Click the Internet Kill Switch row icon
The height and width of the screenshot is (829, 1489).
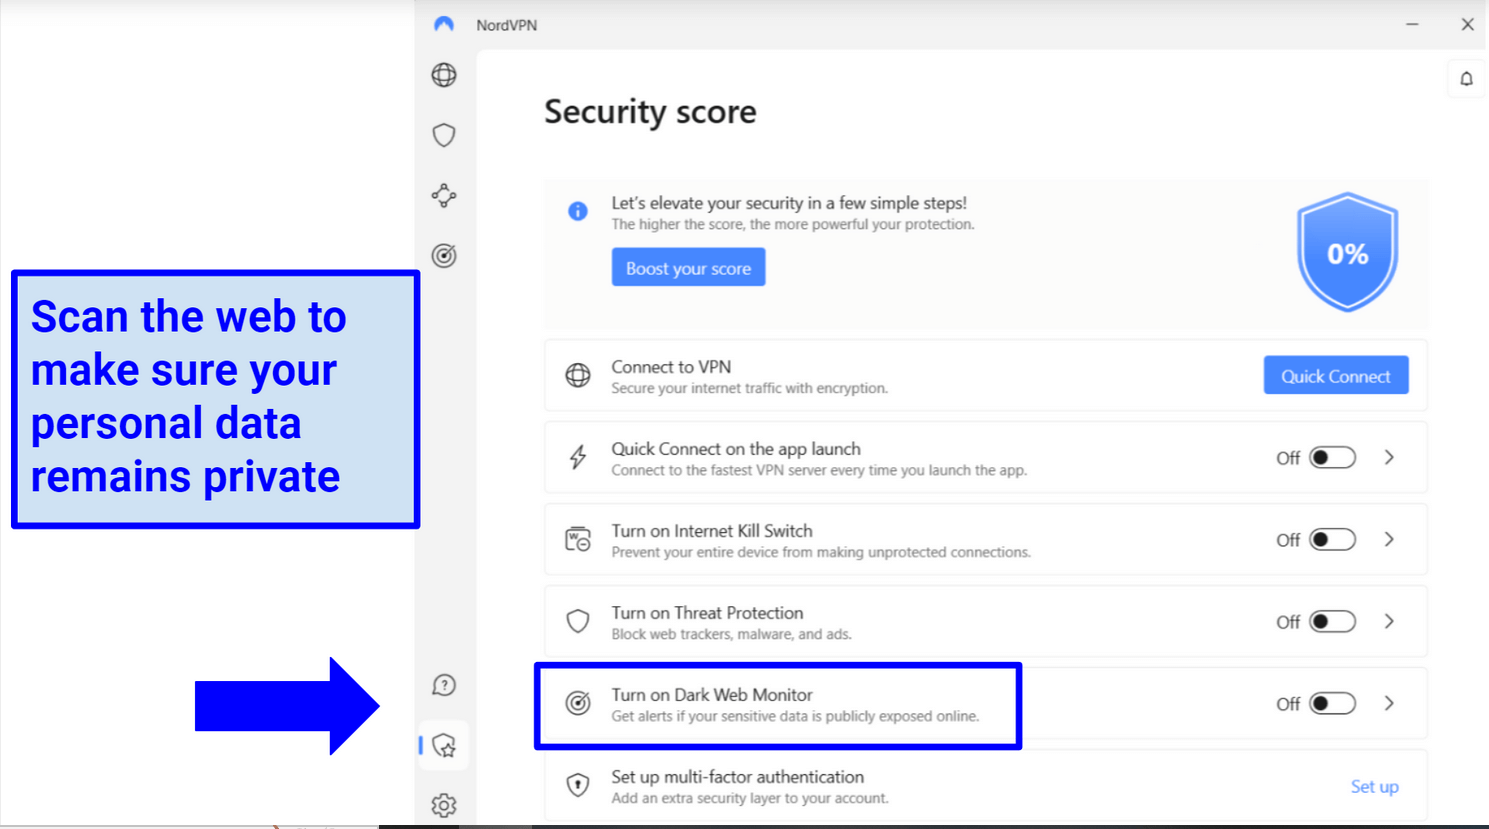tap(578, 539)
